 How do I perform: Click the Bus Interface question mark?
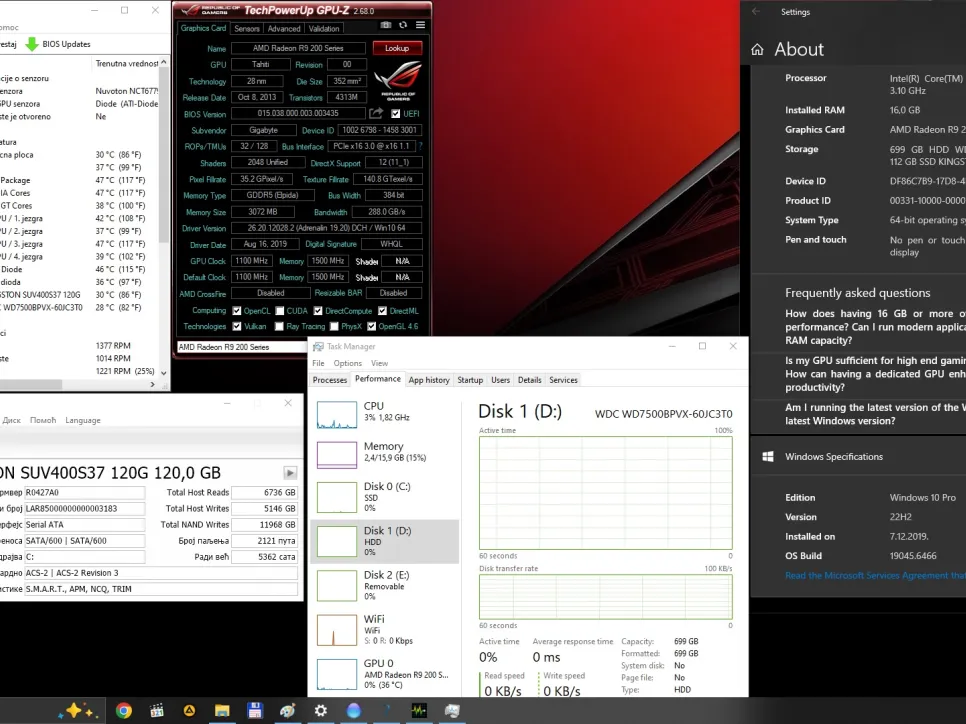coord(420,146)
